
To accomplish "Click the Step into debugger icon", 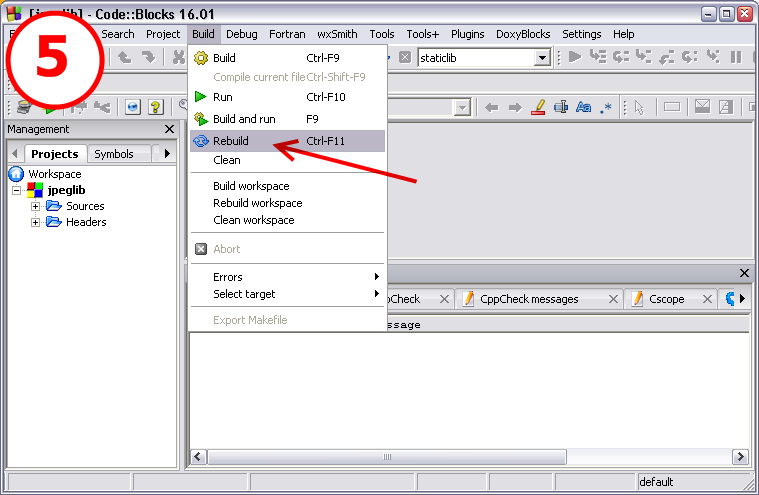I will coord(644,57).
